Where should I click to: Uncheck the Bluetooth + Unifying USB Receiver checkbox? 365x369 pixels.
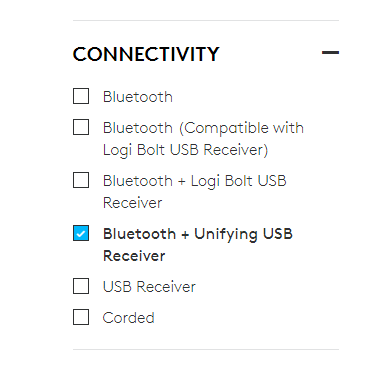point(81,233)
